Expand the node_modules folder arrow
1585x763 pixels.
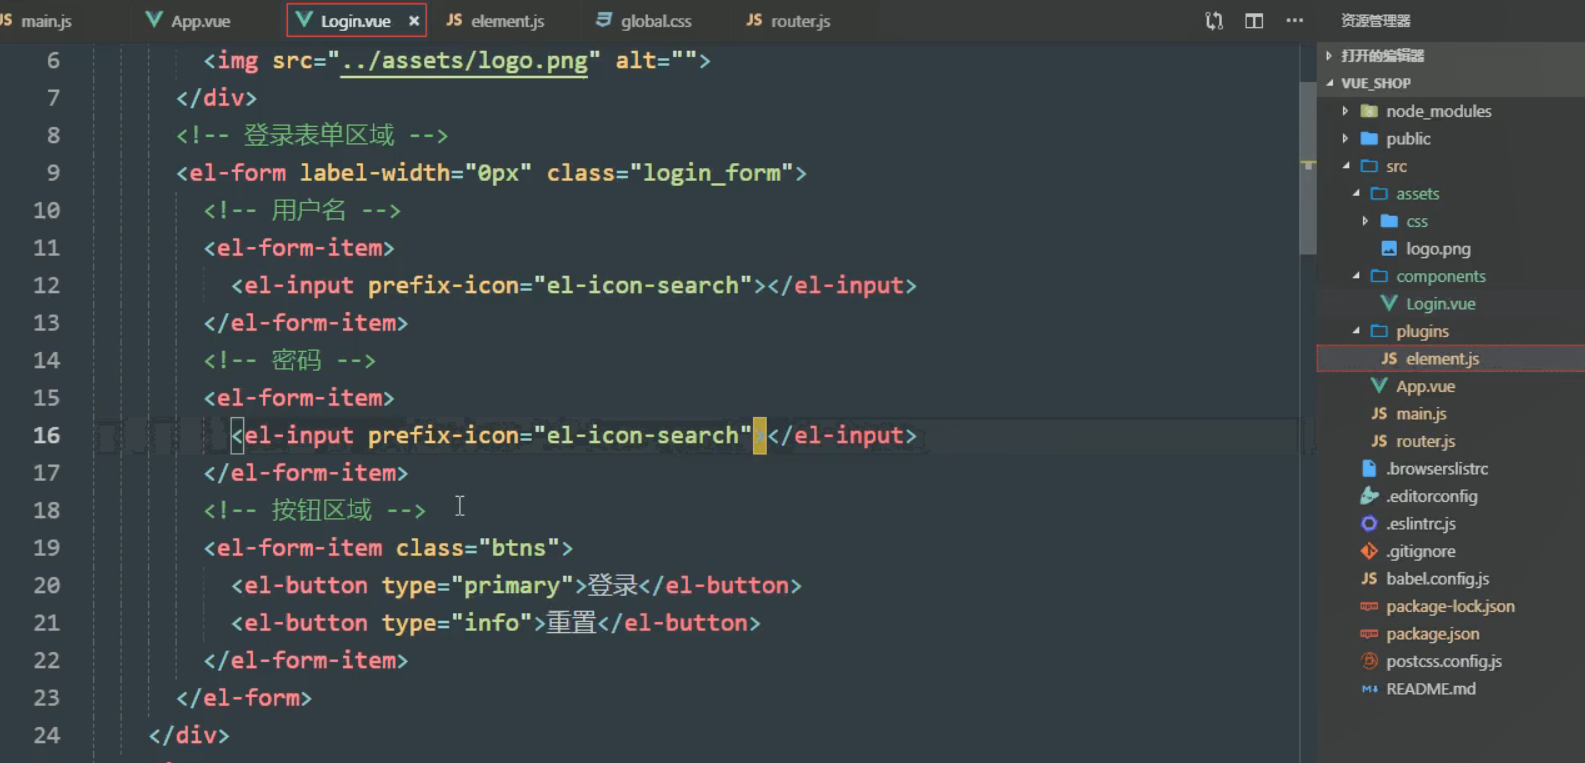[1345, 111]
